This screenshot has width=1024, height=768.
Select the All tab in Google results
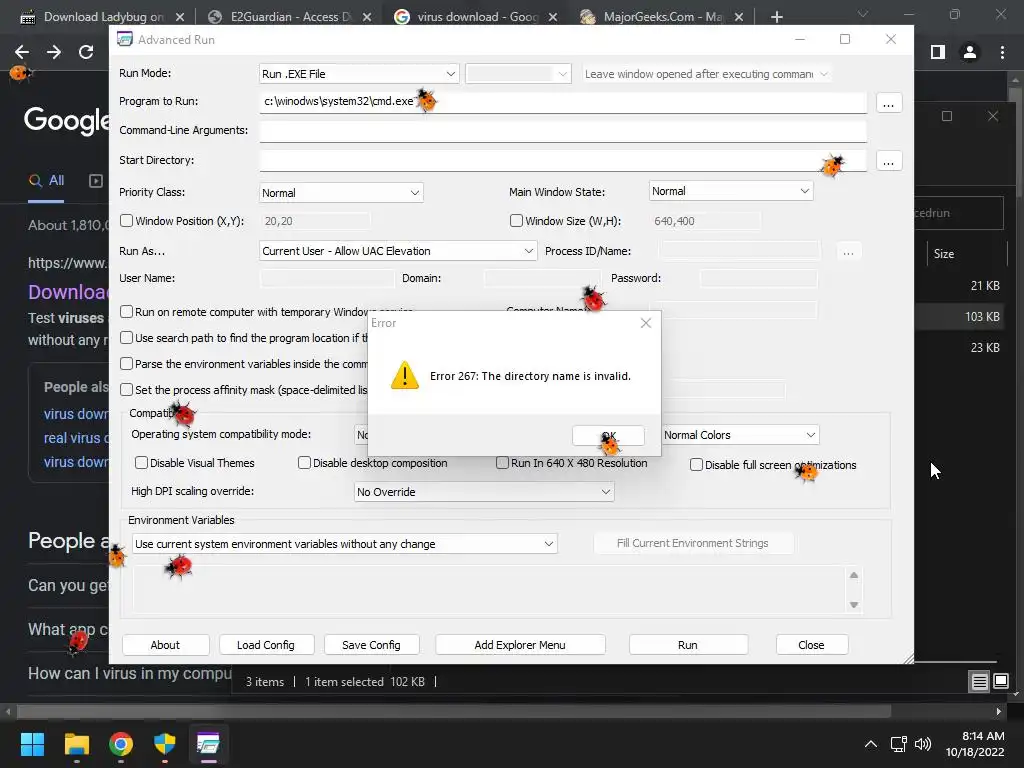pyautogui.click(x=46, y=181)
